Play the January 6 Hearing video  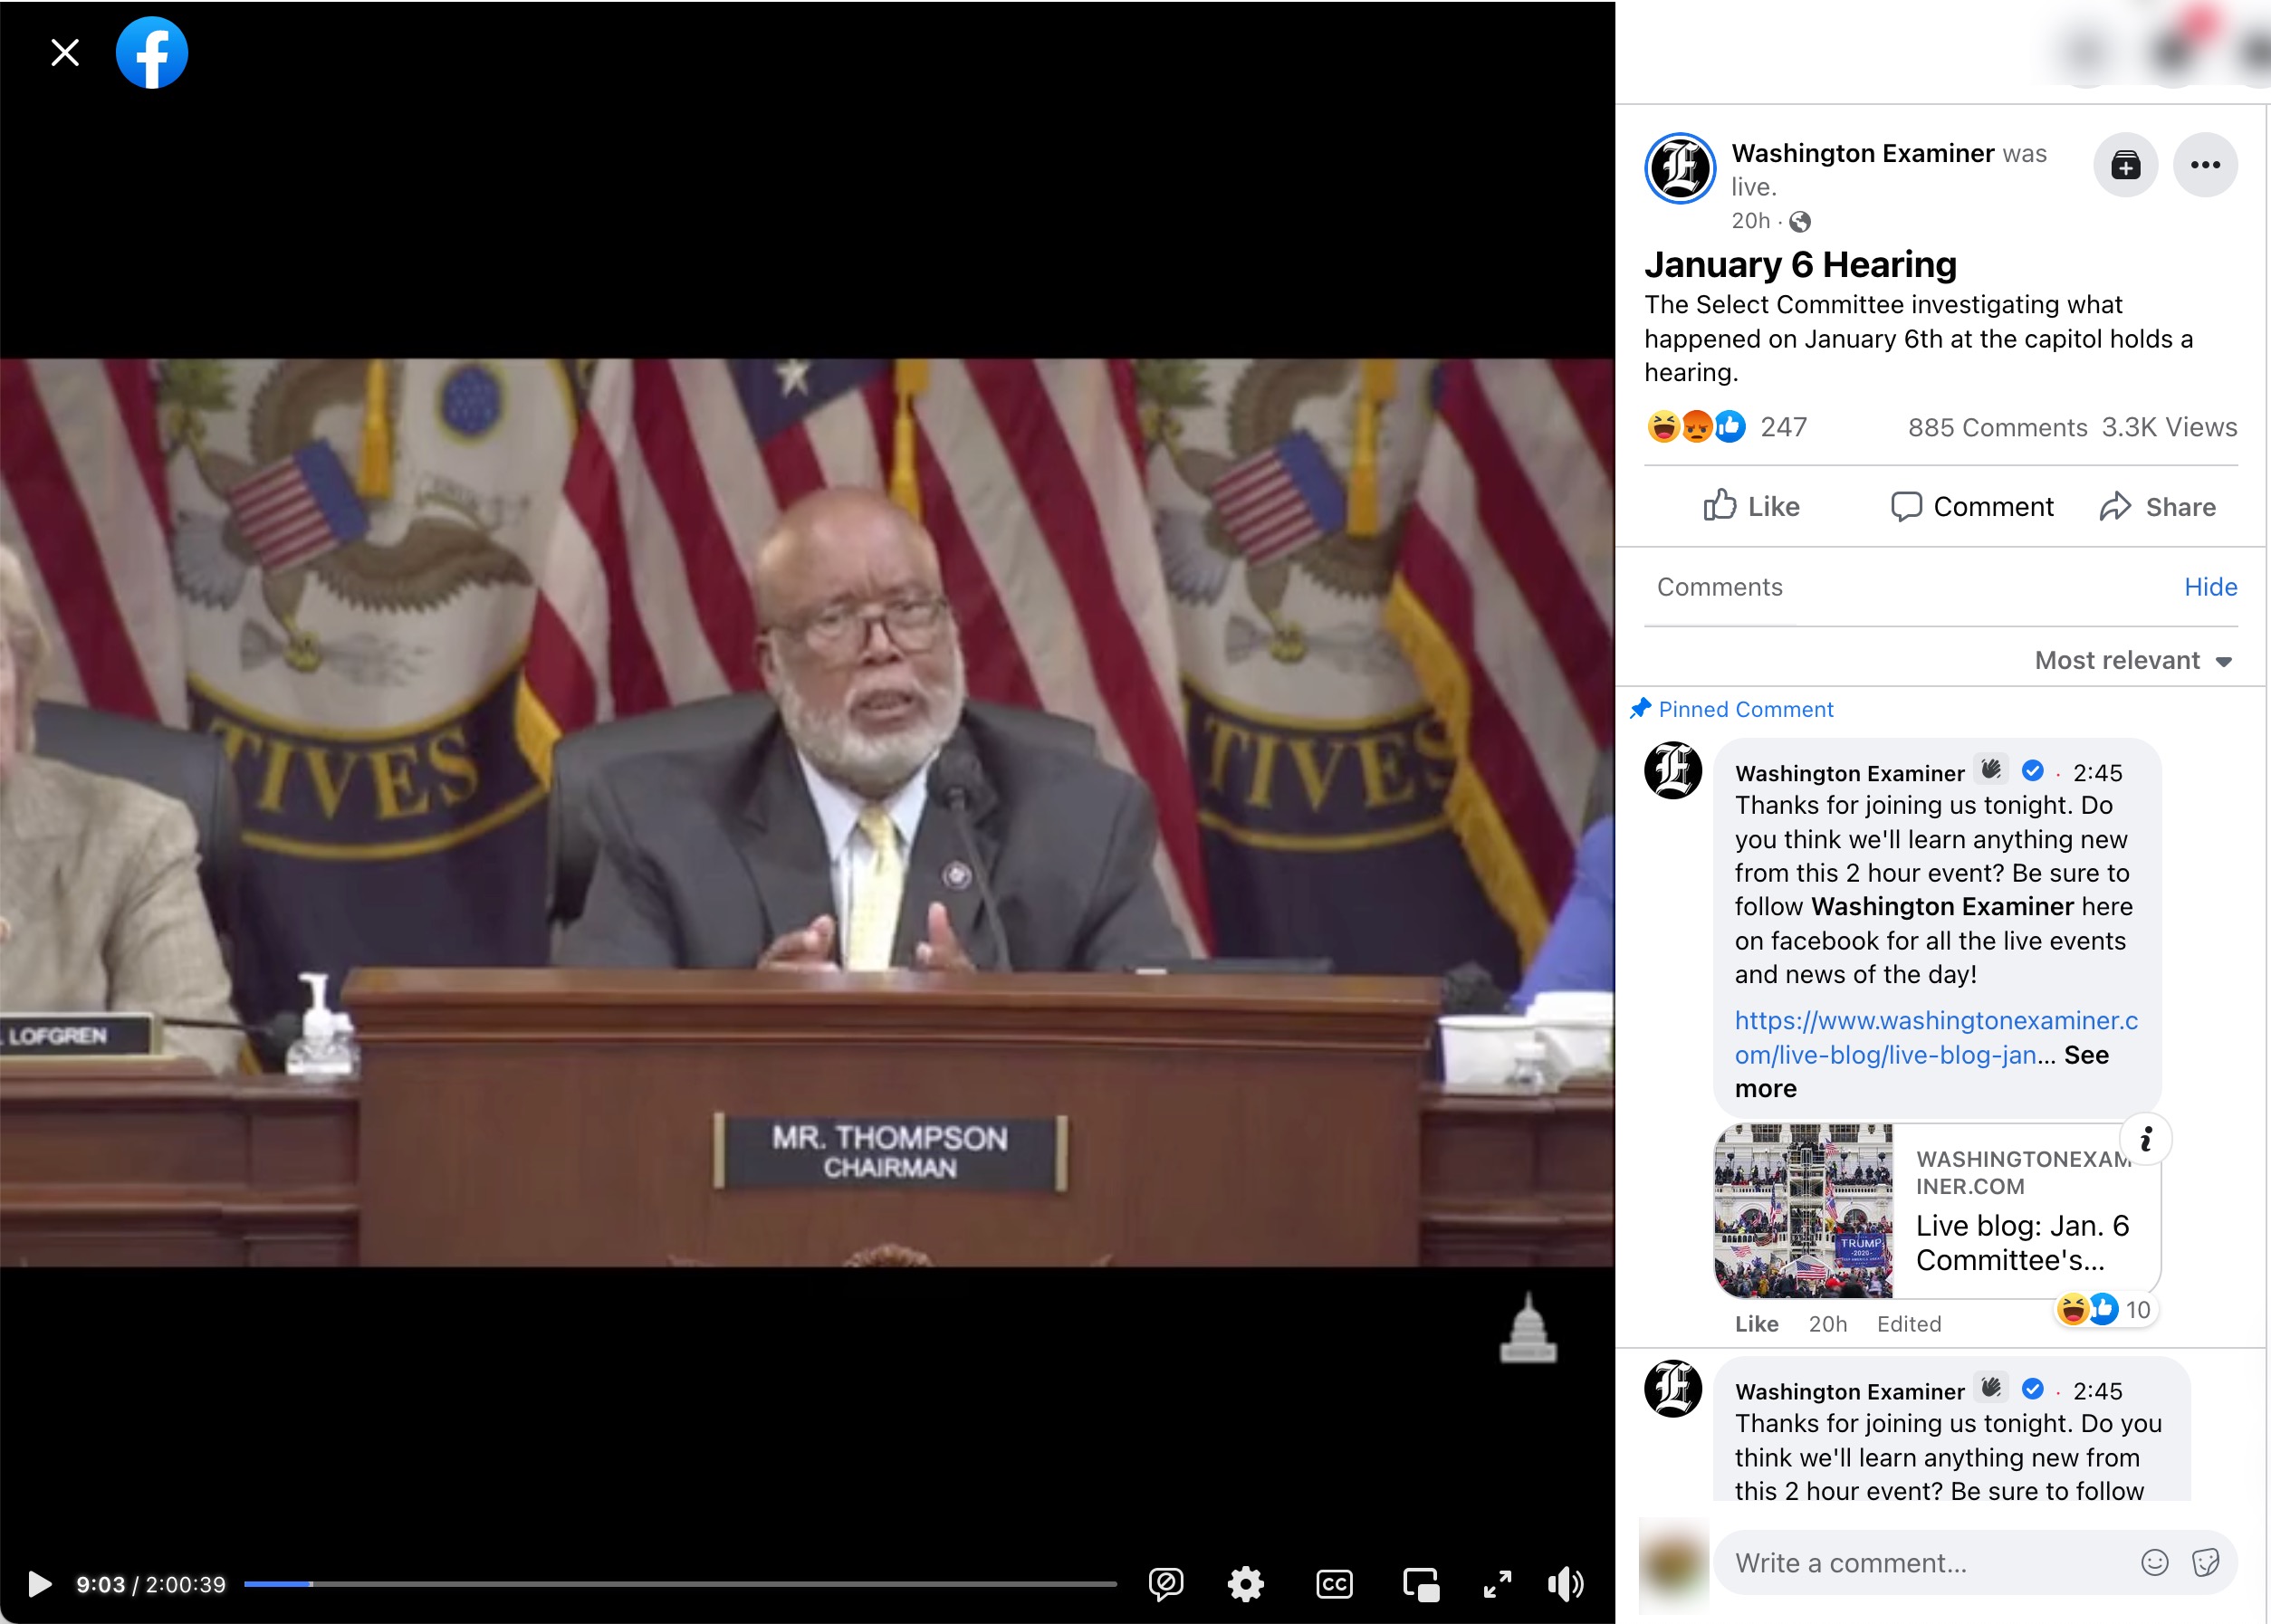tap(39, 1584)
